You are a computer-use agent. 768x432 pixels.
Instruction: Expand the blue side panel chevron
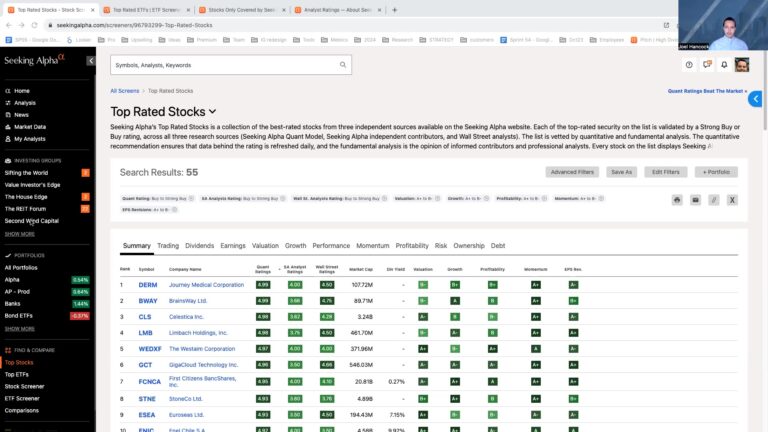[x=755, y=99]
